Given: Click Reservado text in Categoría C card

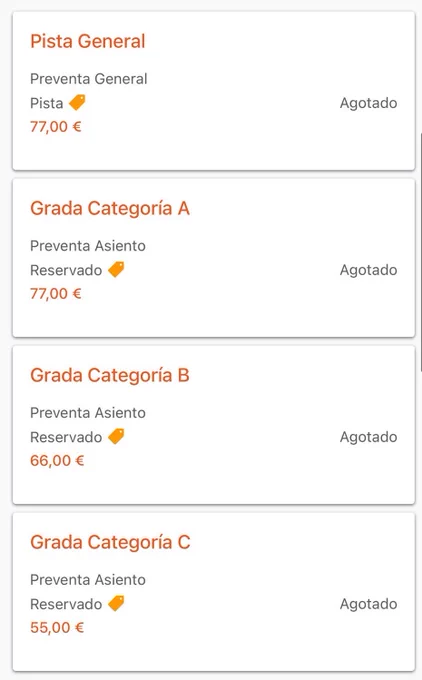Looking at the screenshot, I should click(66, 604).
